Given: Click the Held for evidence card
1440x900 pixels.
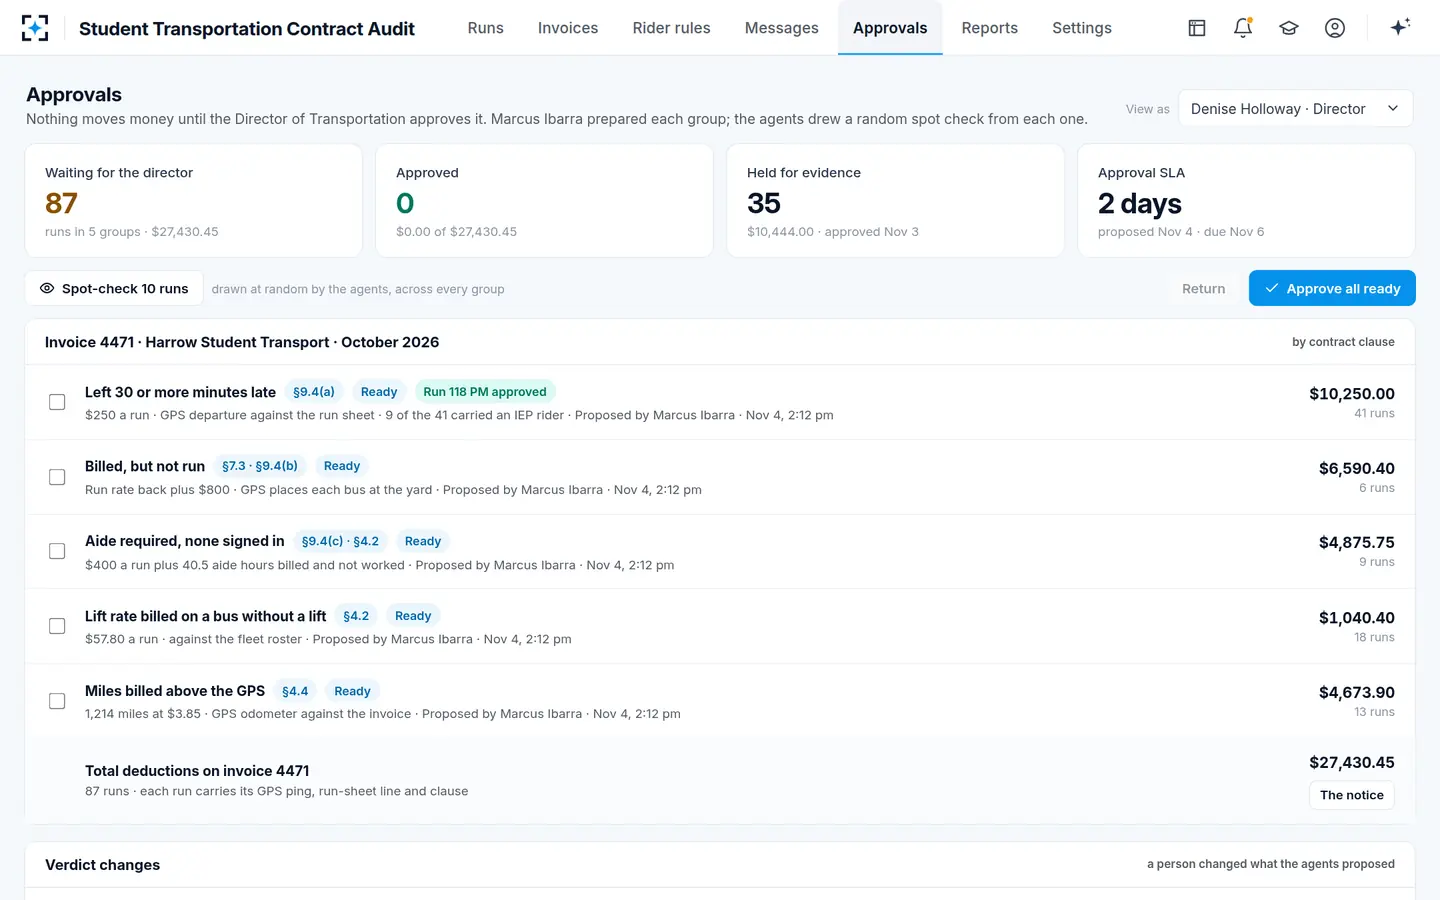Looking at the screenshot, I should click(x=895, y=201).
